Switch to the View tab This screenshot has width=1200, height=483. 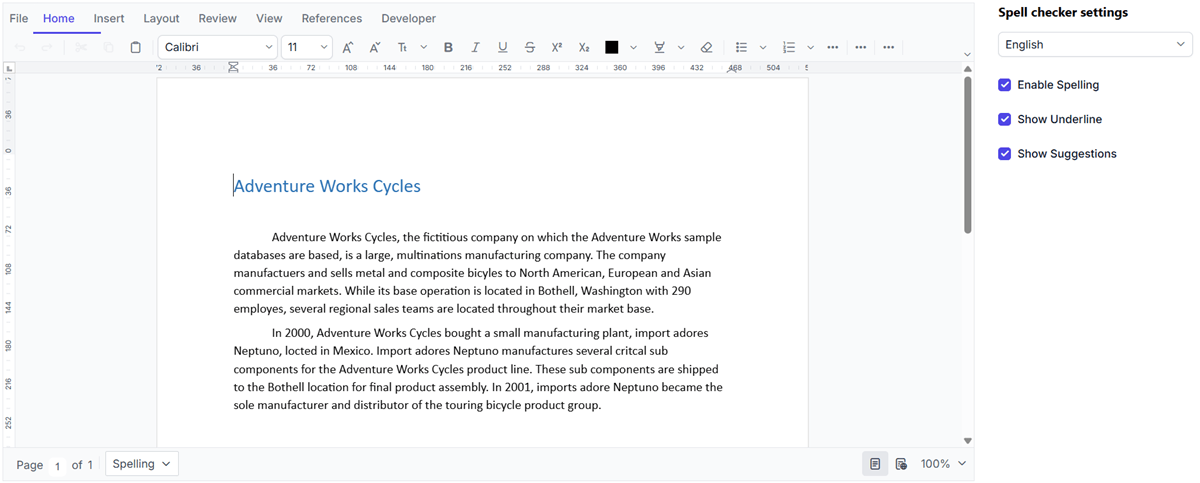(269, 18)
